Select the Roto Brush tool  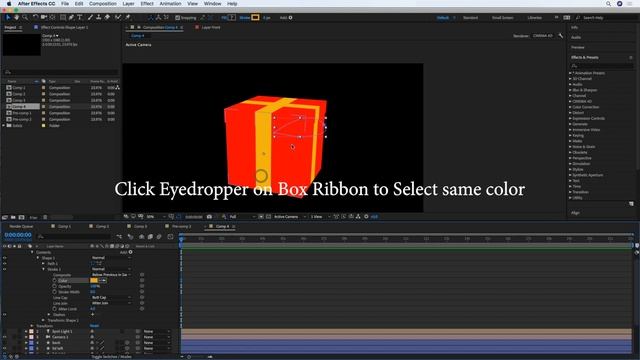coord(118,18)
